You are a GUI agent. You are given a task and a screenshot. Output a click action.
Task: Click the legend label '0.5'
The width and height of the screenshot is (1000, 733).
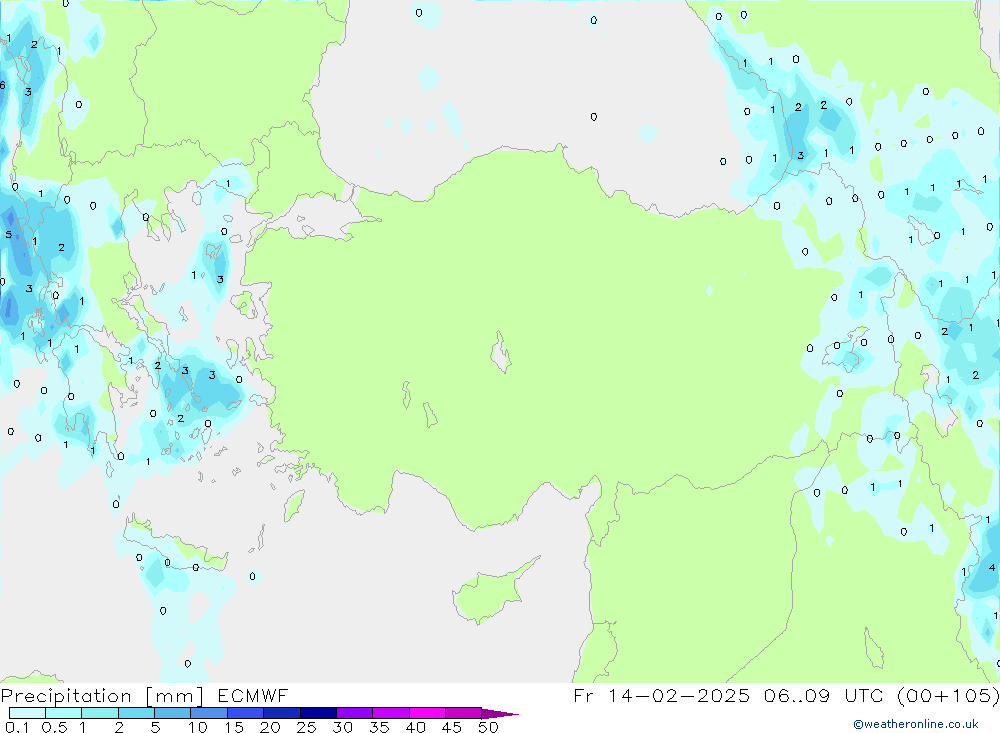pyautogui.click(x=54, y=727)
